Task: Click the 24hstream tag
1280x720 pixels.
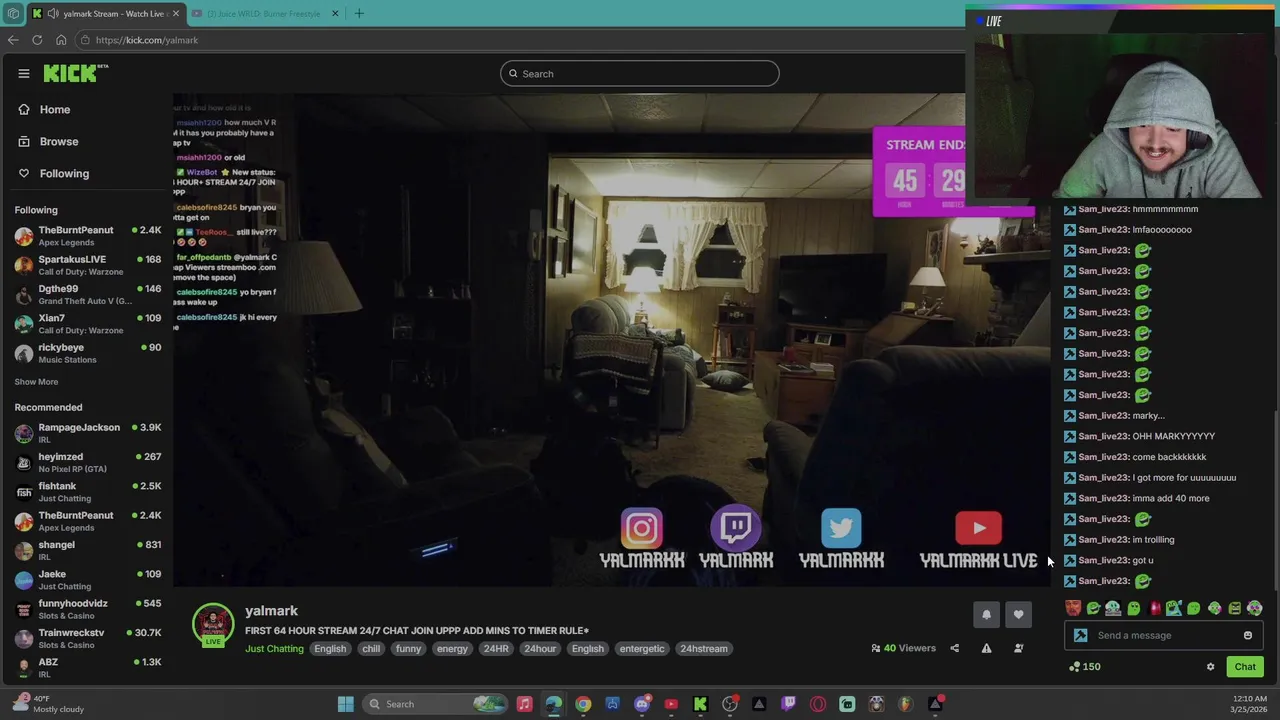Action: (x=704, y=649)
